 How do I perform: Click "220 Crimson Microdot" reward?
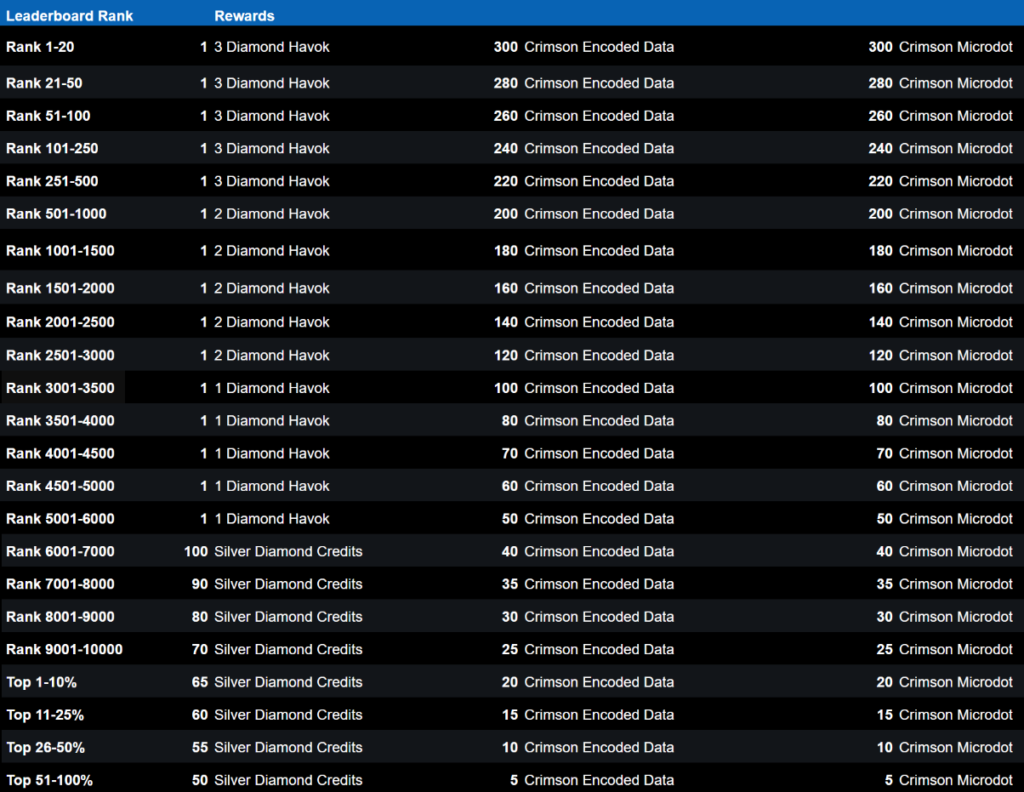(x=940, y=182)
